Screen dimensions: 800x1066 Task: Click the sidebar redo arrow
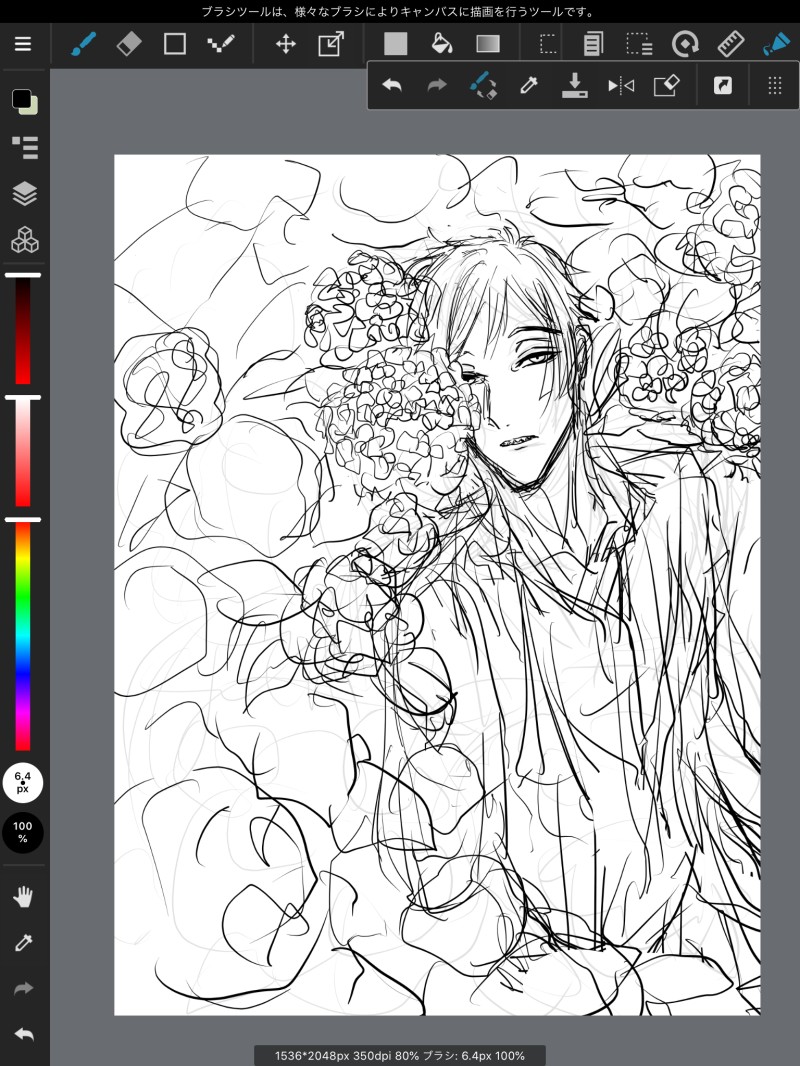(23, 988)
